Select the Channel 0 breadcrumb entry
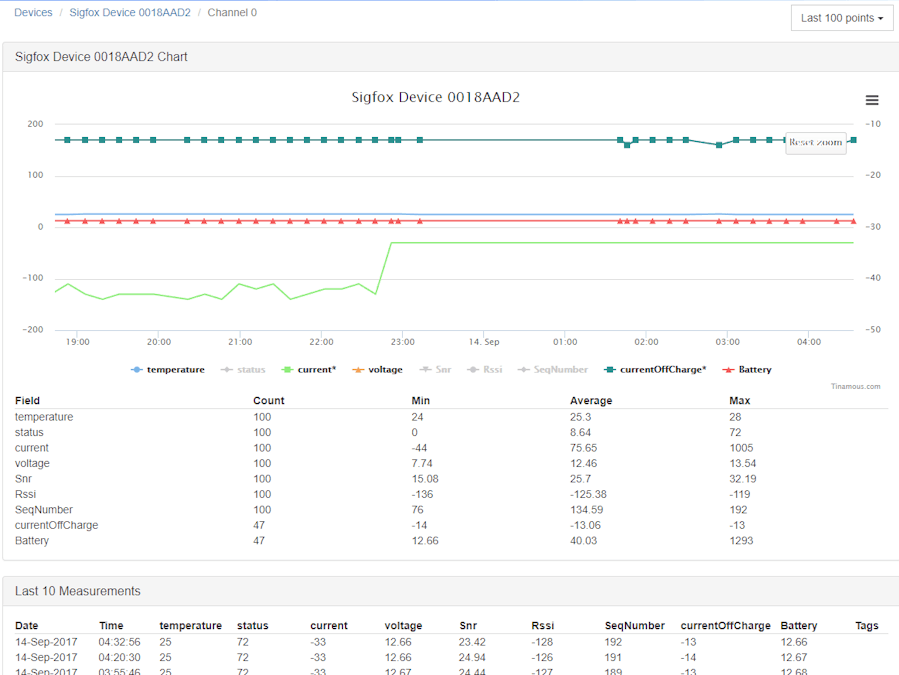This screenshot has width=899, height=675. (234, 12)
